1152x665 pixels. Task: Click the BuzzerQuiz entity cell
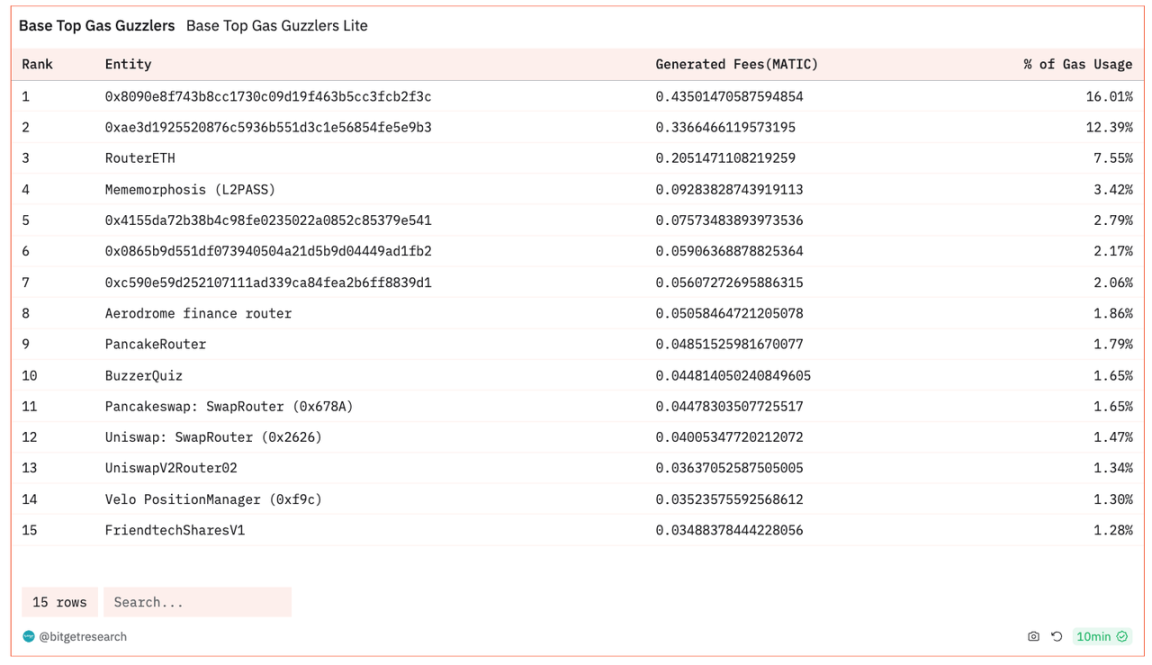[x=144, y=376]
